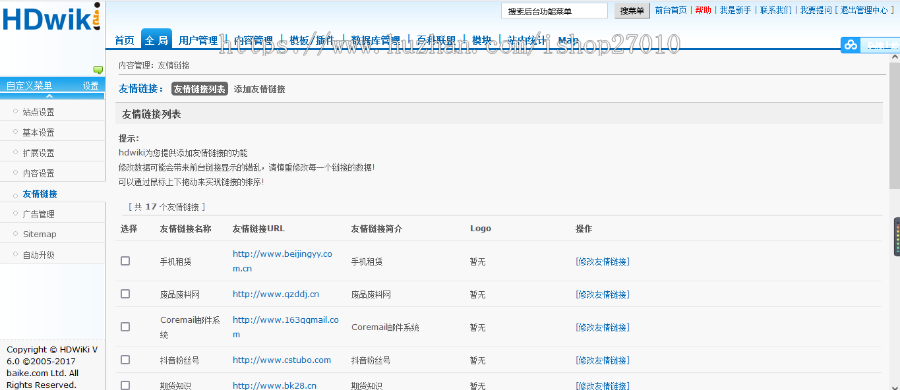
Task: Tick the checkbox for 废品废料网
Action: click(x=125, y=294)
